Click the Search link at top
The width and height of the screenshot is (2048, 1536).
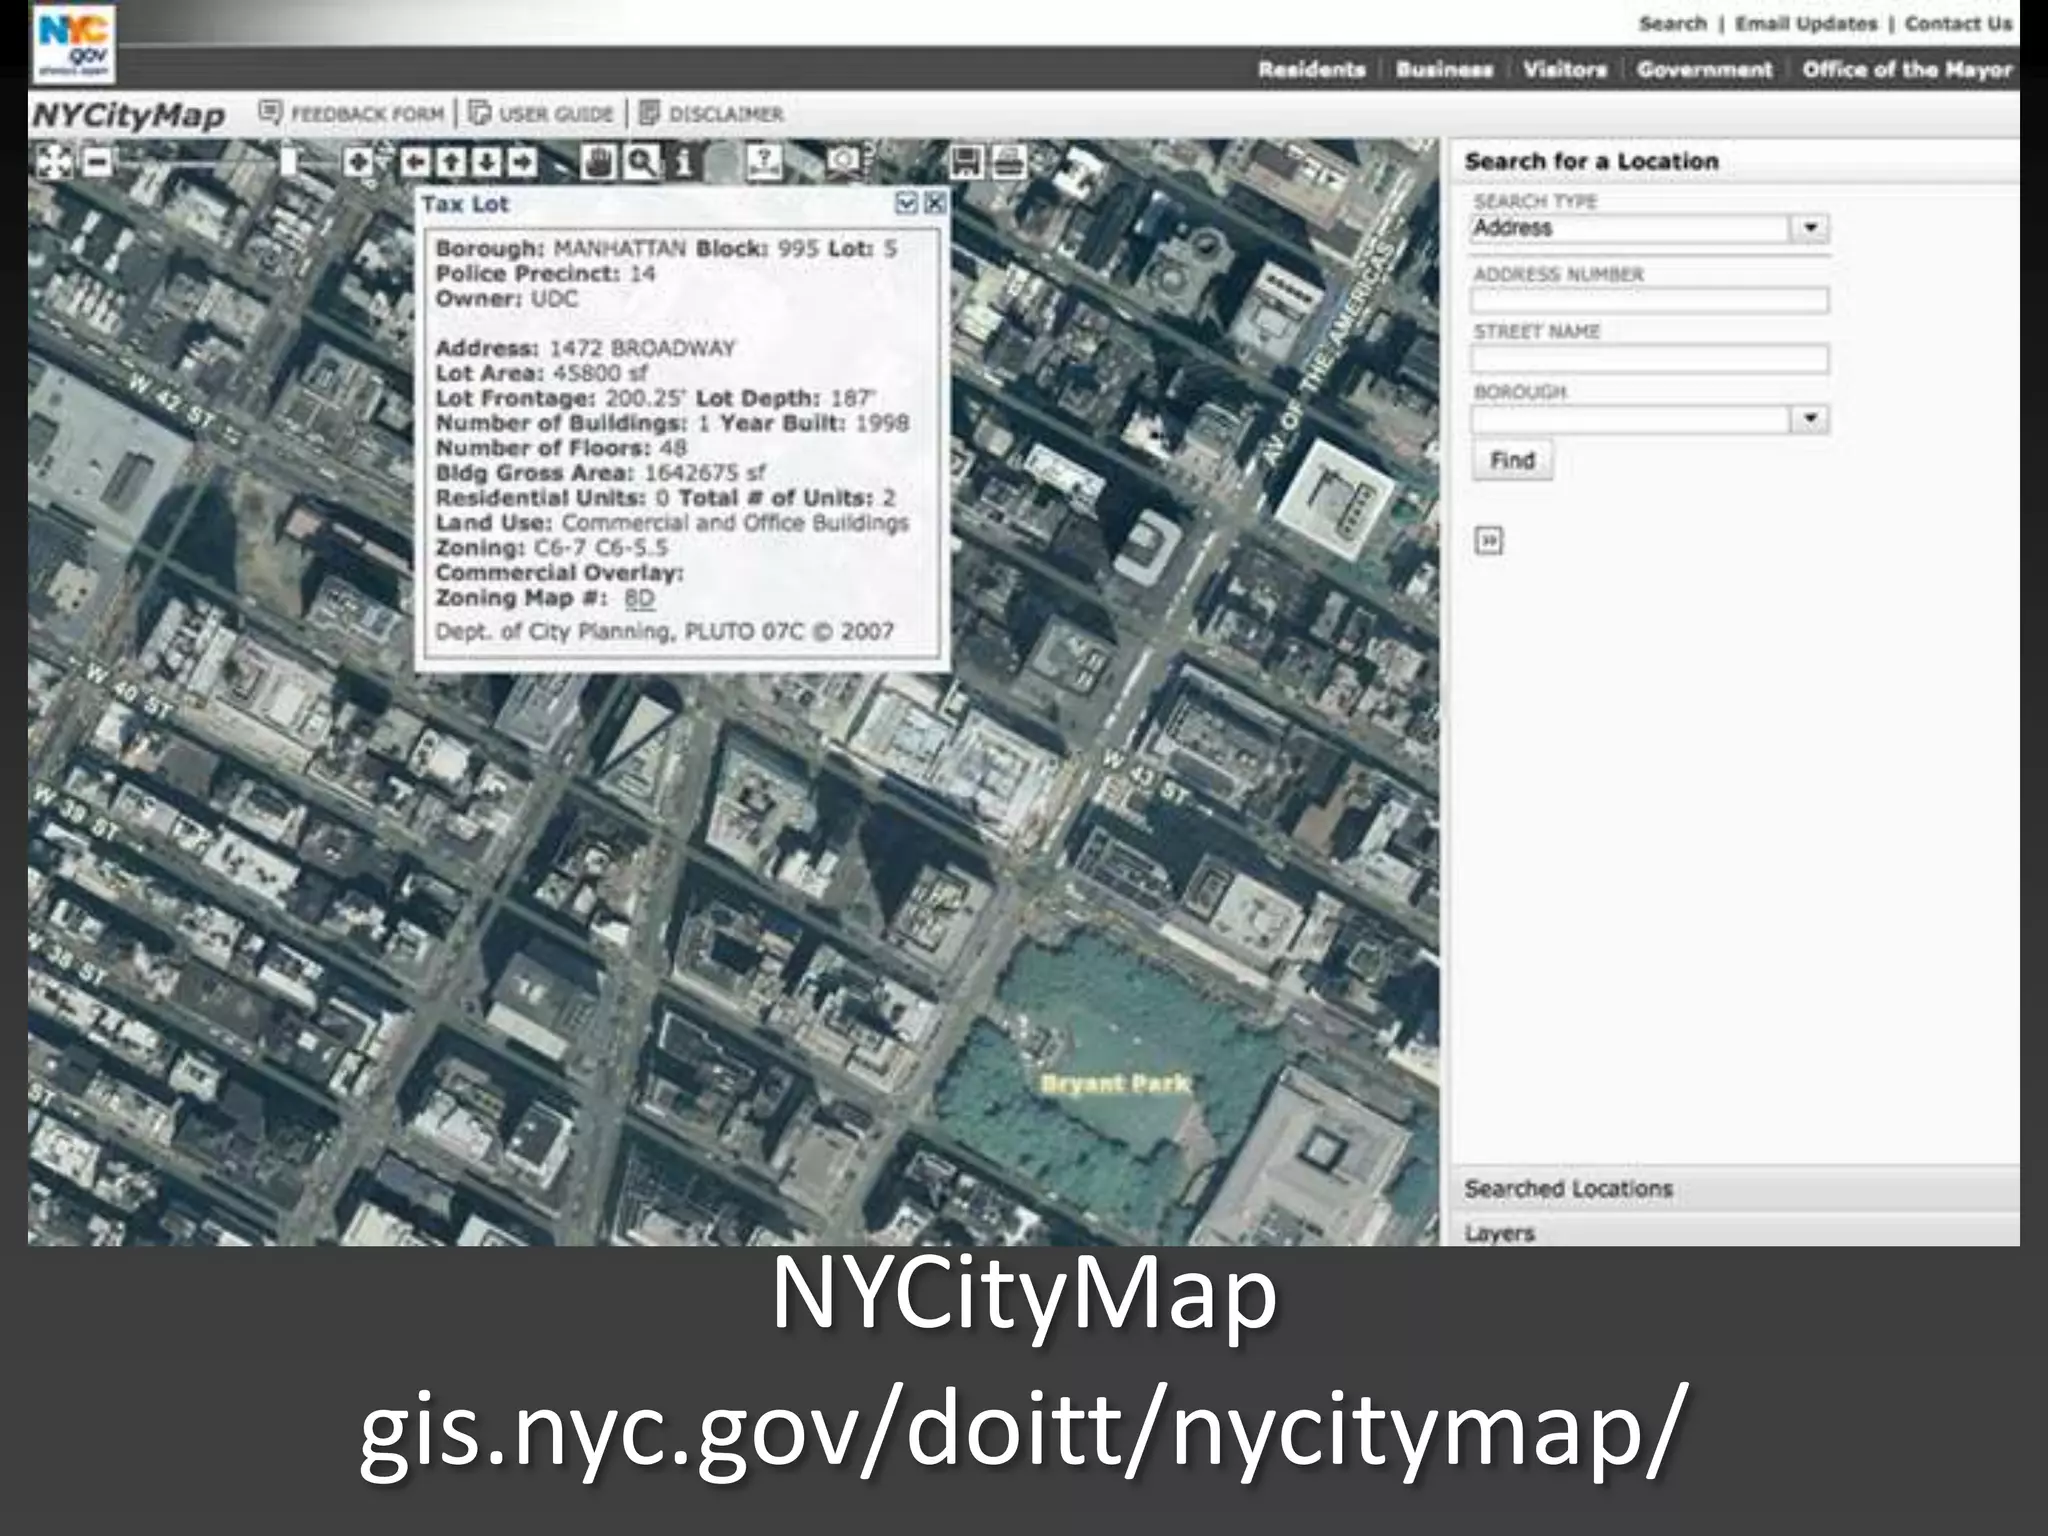1672,24
